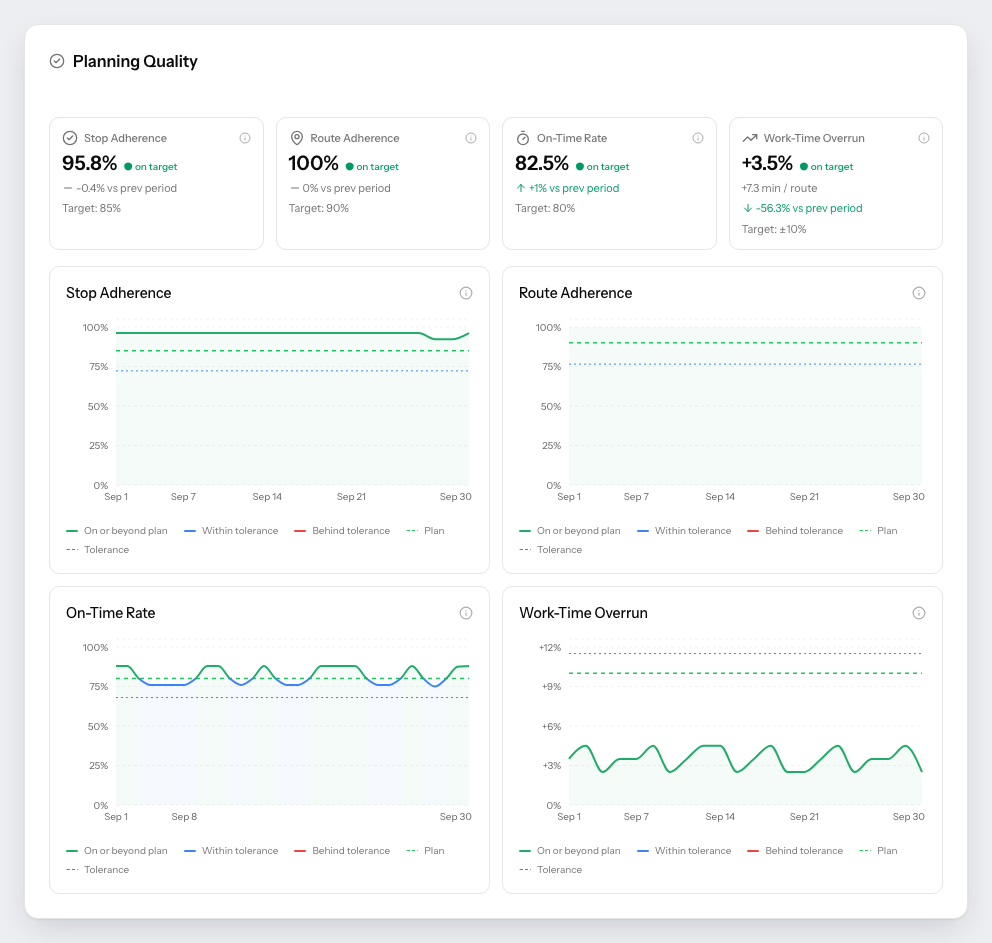Image resolution: width=992 pixels, height=943 pixels.
Task: Click the 82.5% On-Time Rate value
Action: point(542,163)
